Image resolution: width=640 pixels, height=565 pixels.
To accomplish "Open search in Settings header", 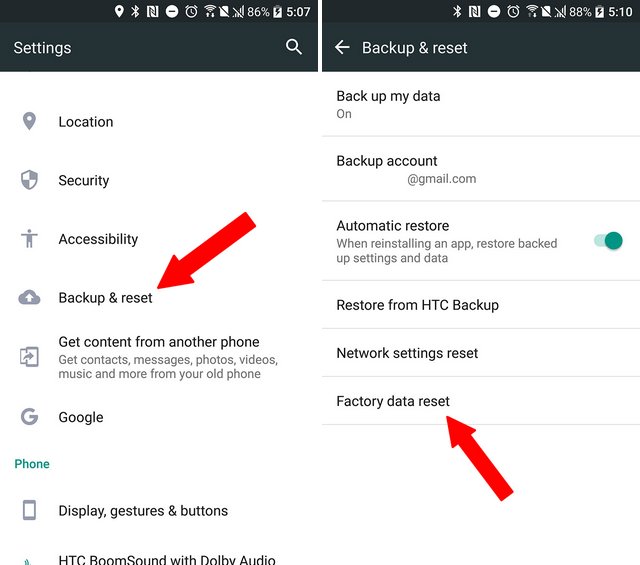I will [x=293, y=47].
